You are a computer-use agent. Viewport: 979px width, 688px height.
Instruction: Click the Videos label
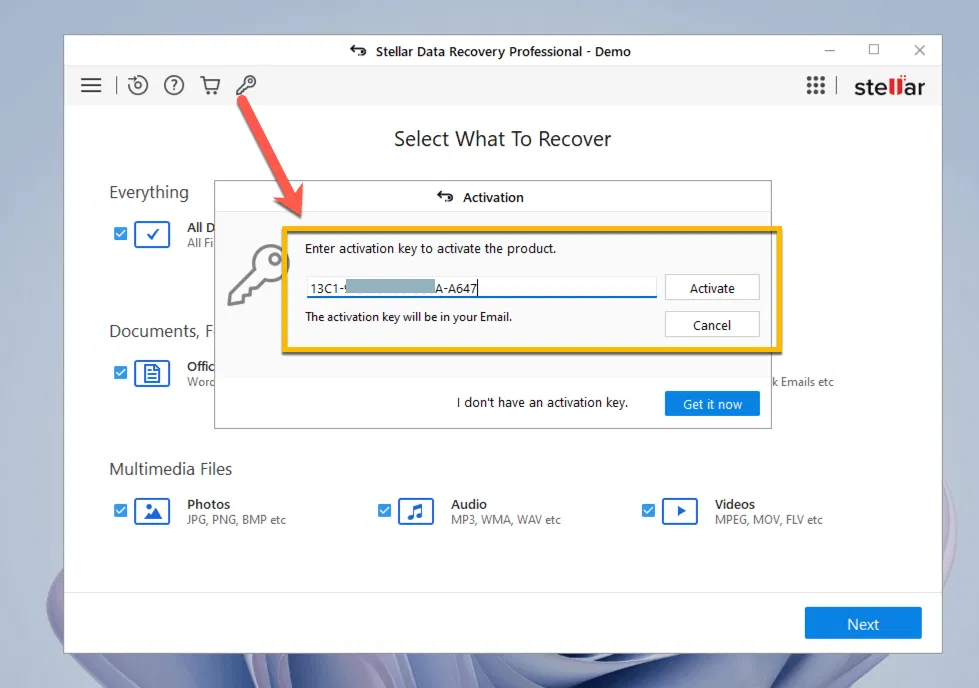735,504
